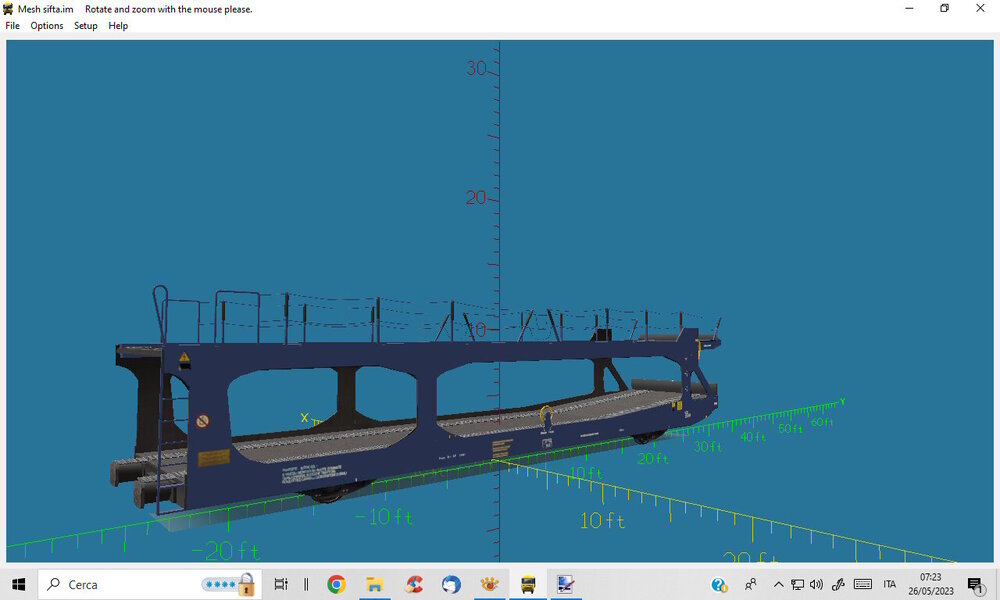Open the XnView eye icon app in taskbar

coord(489,584)
